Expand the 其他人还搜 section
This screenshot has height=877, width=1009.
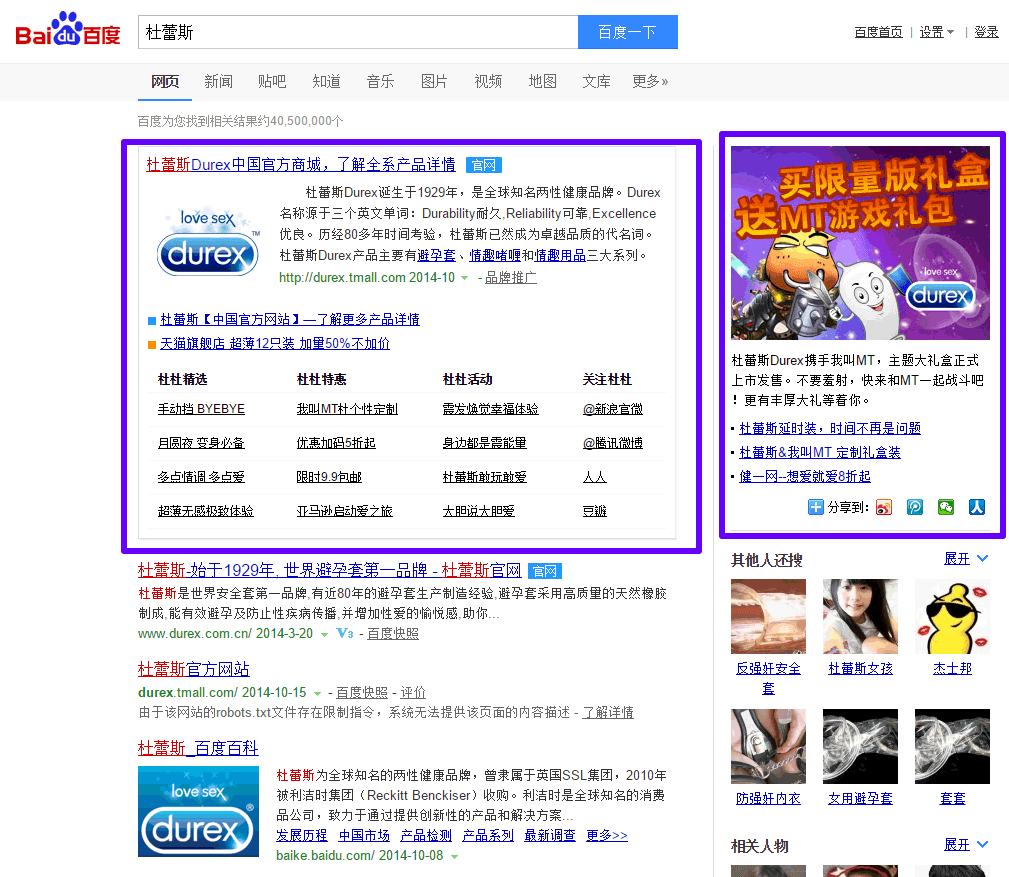(966, 559)
